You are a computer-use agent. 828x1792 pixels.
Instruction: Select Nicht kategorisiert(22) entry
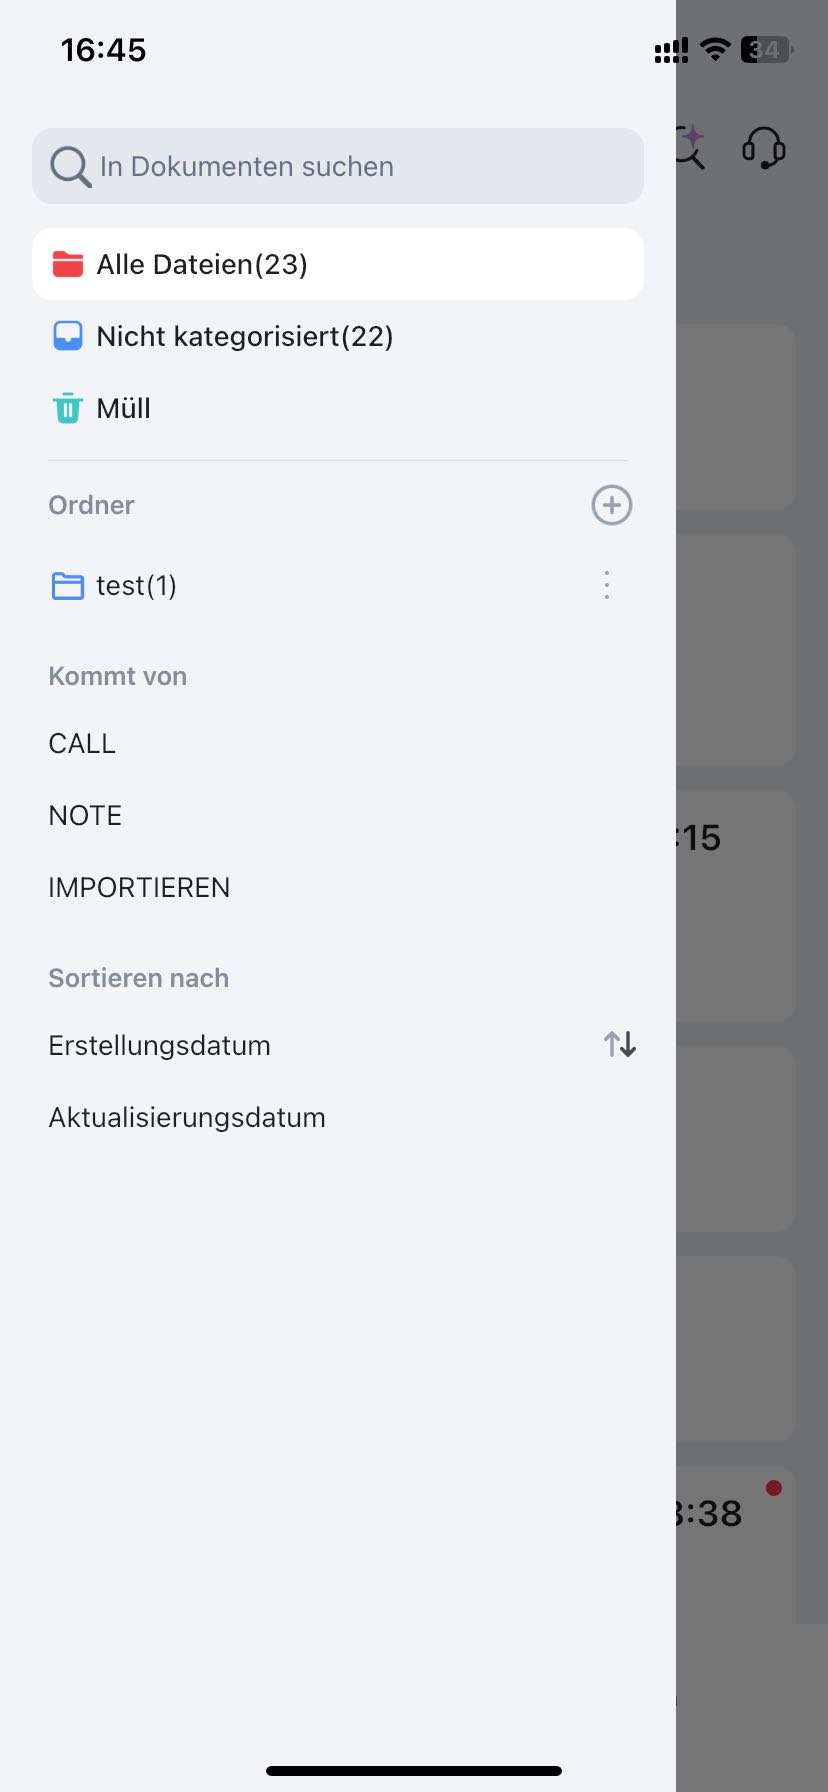click(x=338, y=336)
